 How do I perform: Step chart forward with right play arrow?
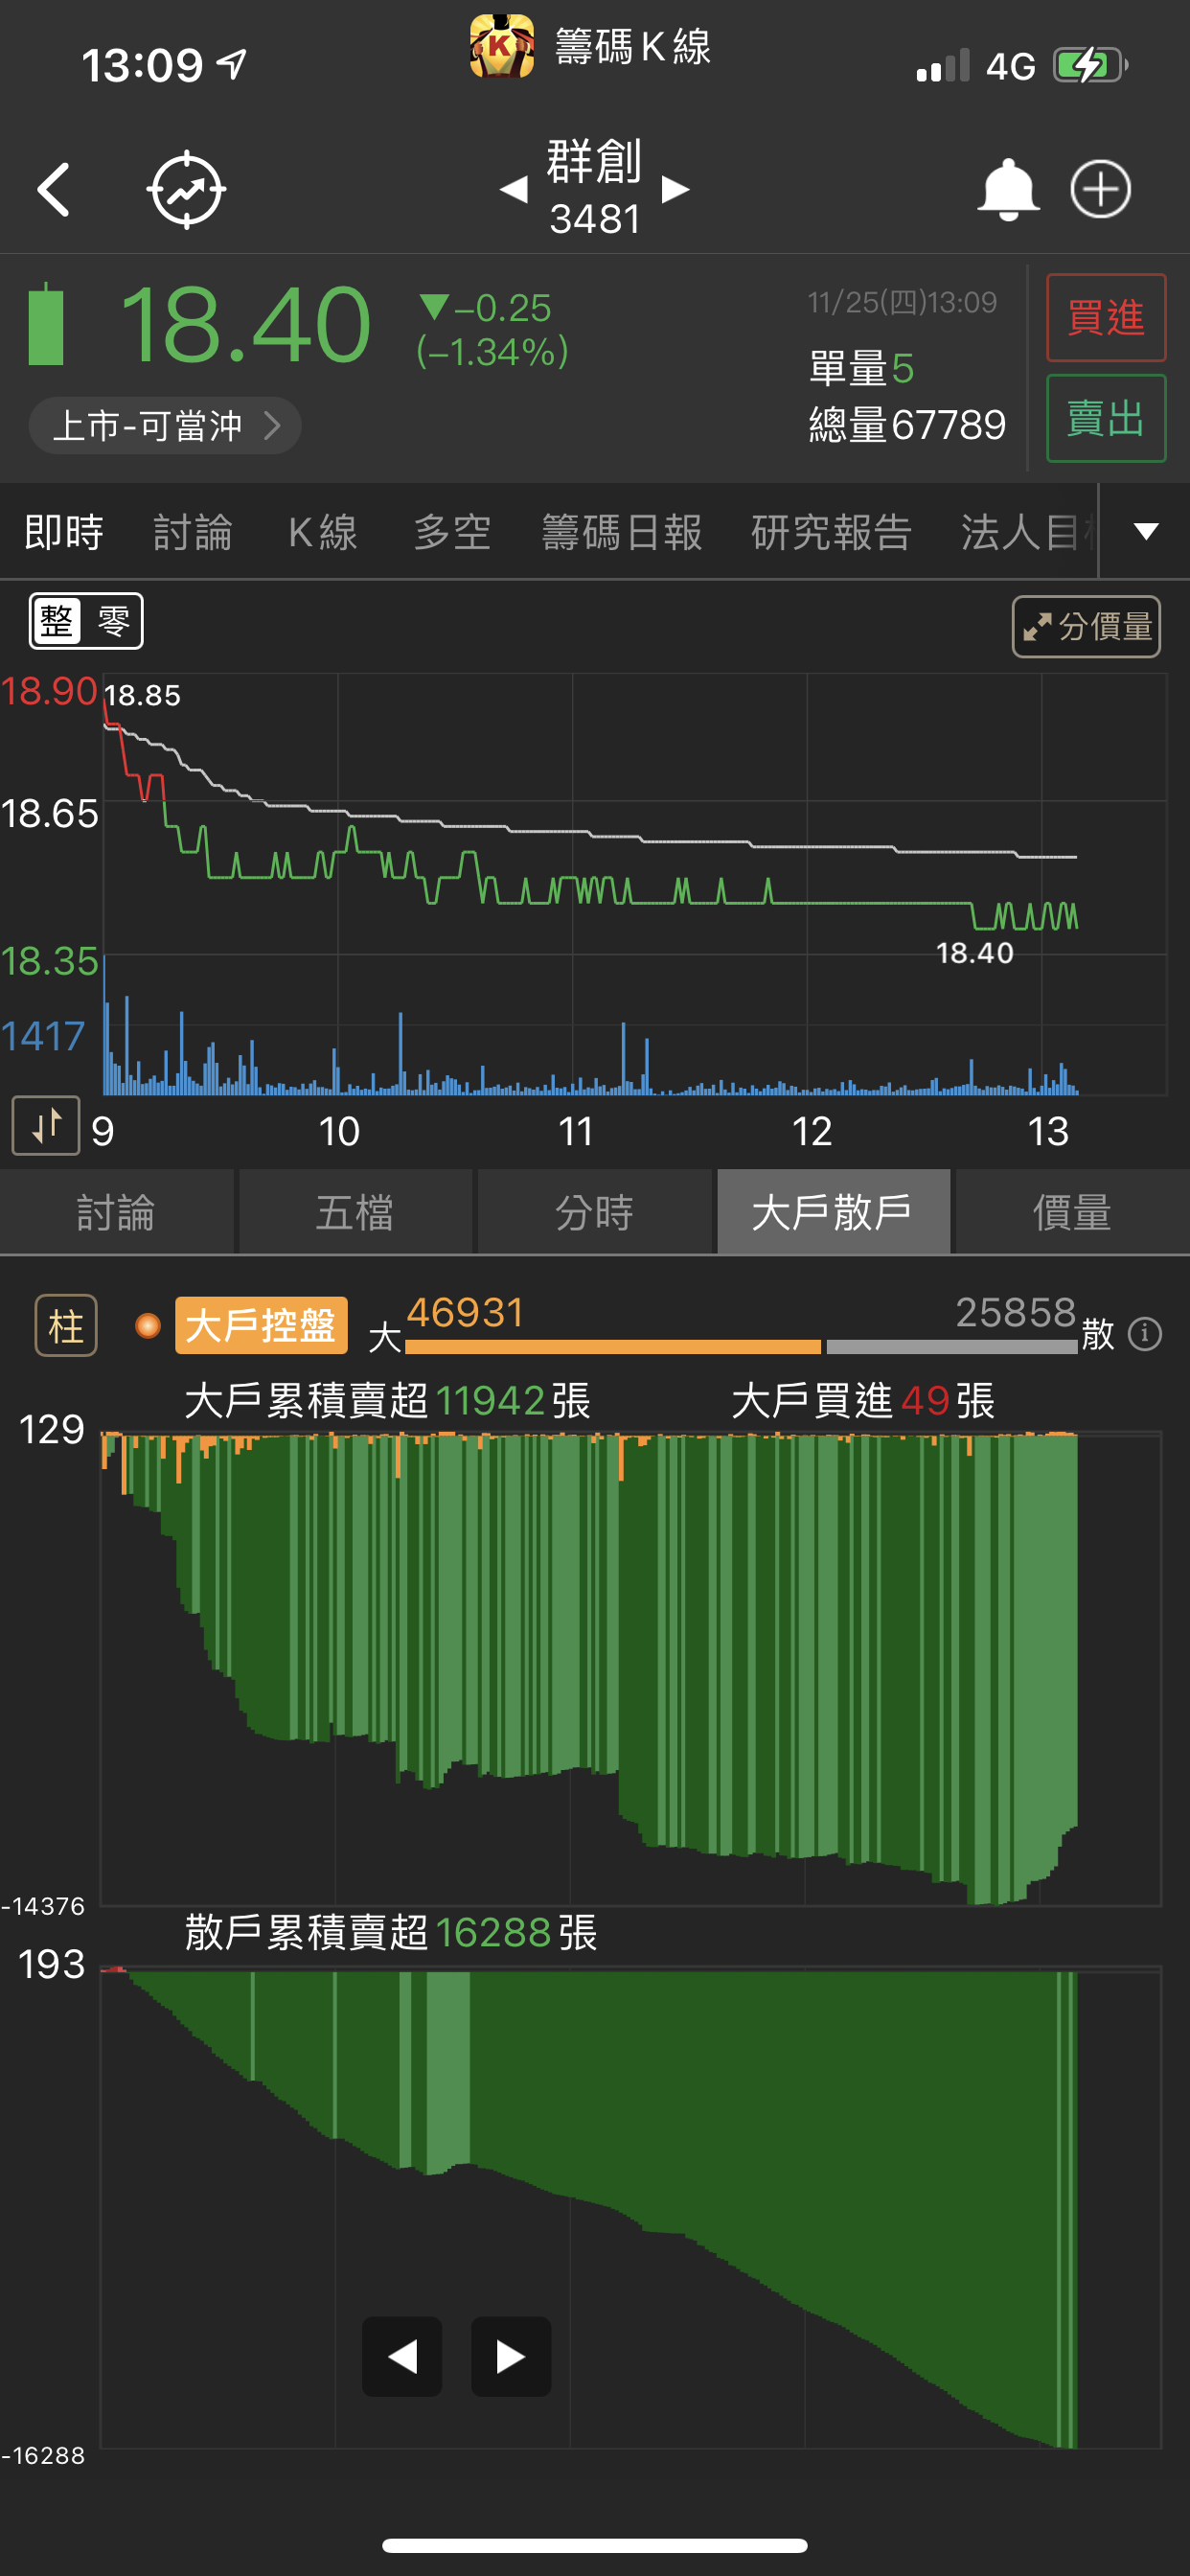click(510, 2356)
